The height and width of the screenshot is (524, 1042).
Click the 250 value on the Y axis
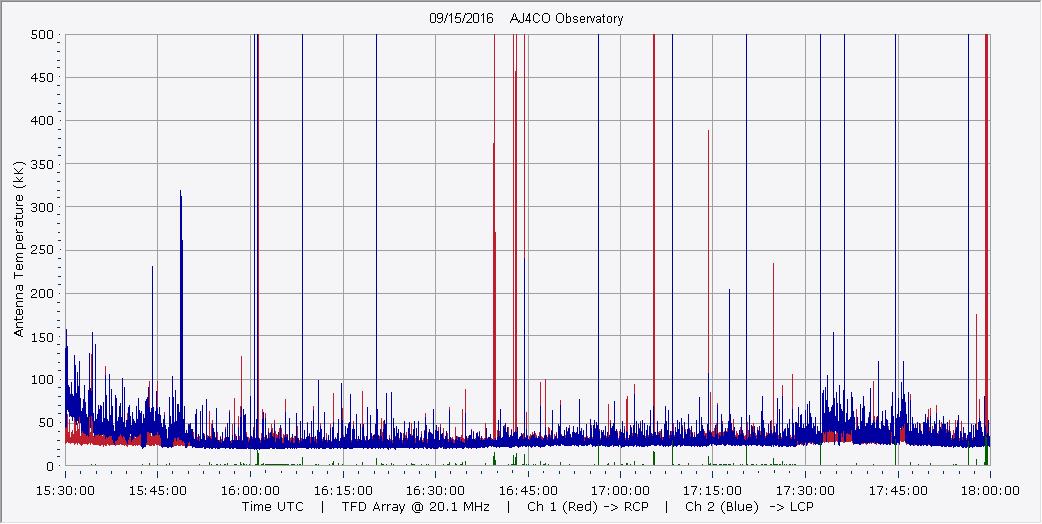[43, 250]
